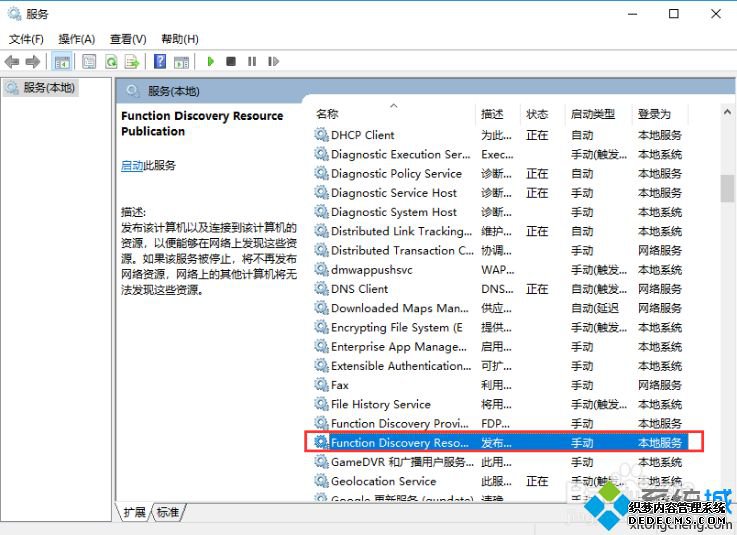Select Function Discovery Resource Publication row
737x535 pixels.
point(500,443)
